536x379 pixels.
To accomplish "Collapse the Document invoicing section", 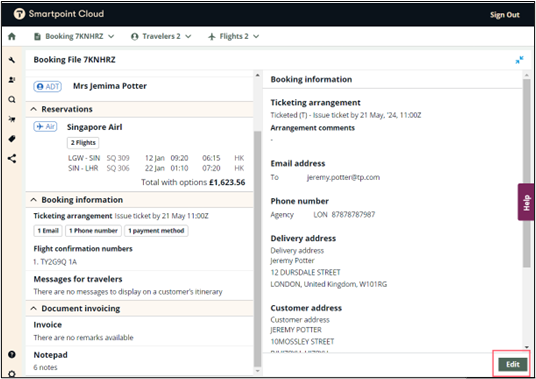I will pyautogui.click(x=34, y=308).
